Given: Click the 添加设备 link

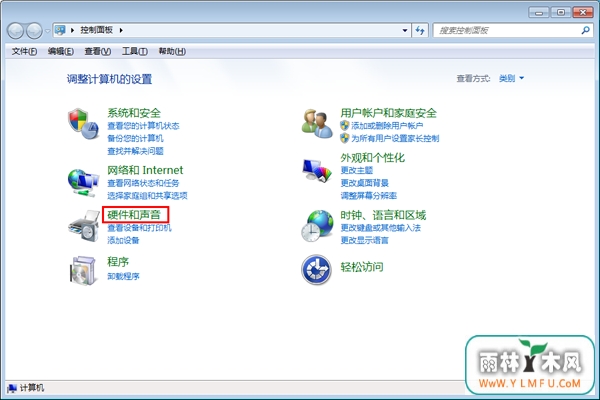Looking at the screenshot, I should coord(123,240).
